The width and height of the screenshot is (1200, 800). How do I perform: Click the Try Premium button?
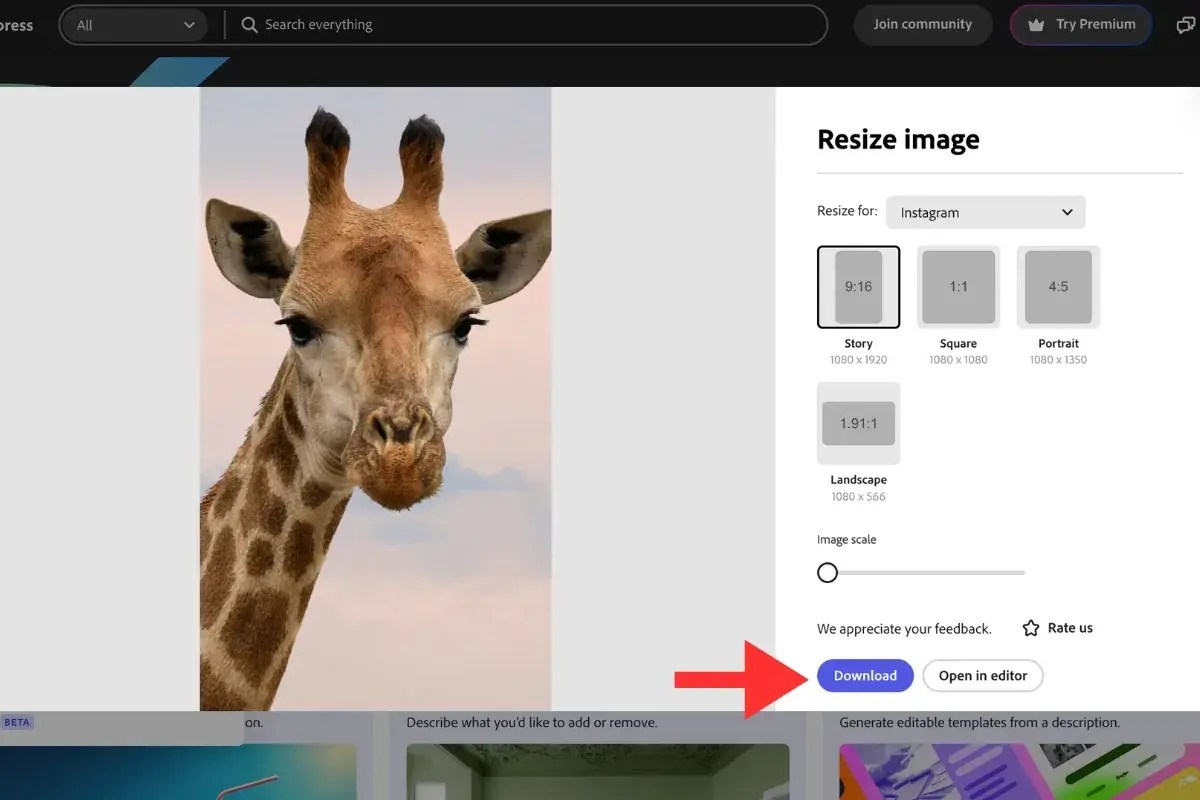(1080, 24)
